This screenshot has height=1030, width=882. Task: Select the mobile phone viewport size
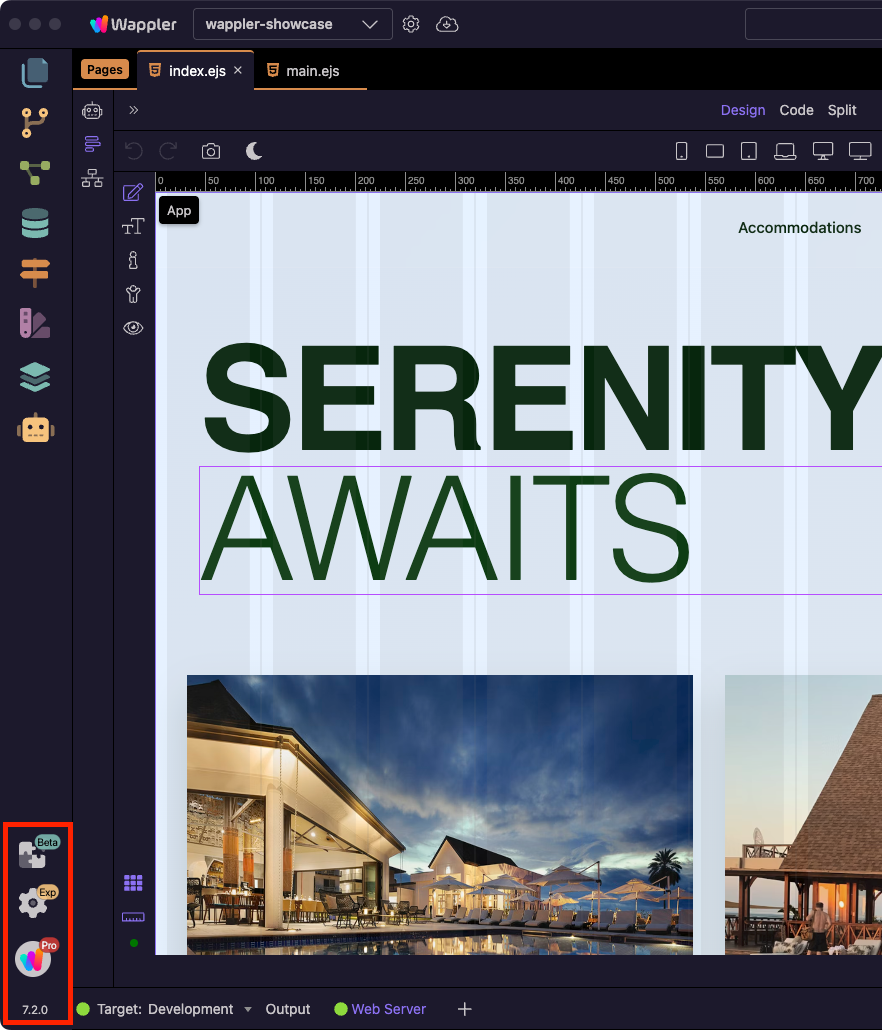[x=681, y=151]
